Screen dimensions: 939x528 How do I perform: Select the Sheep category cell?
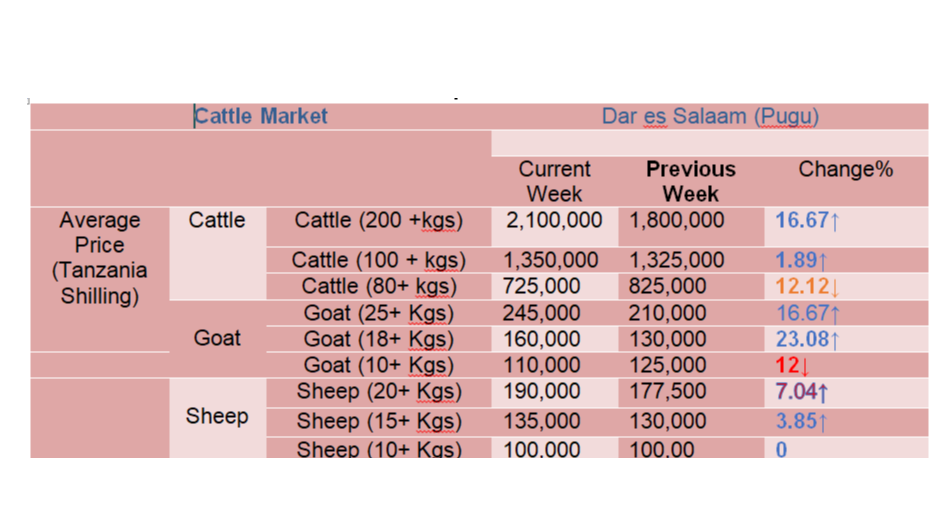point(217,416)
